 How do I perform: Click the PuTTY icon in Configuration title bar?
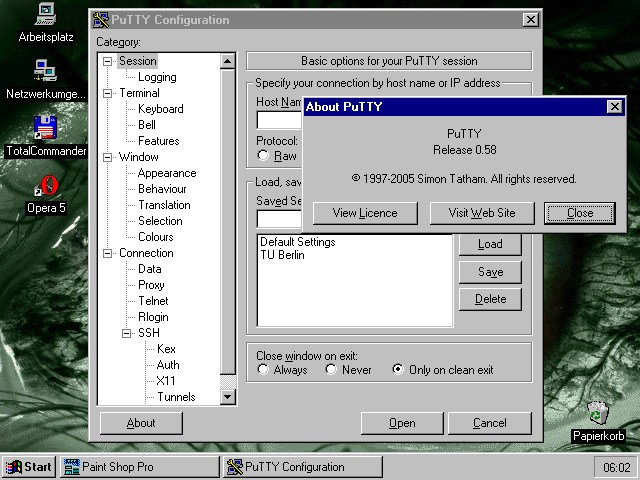pos(100,20)
